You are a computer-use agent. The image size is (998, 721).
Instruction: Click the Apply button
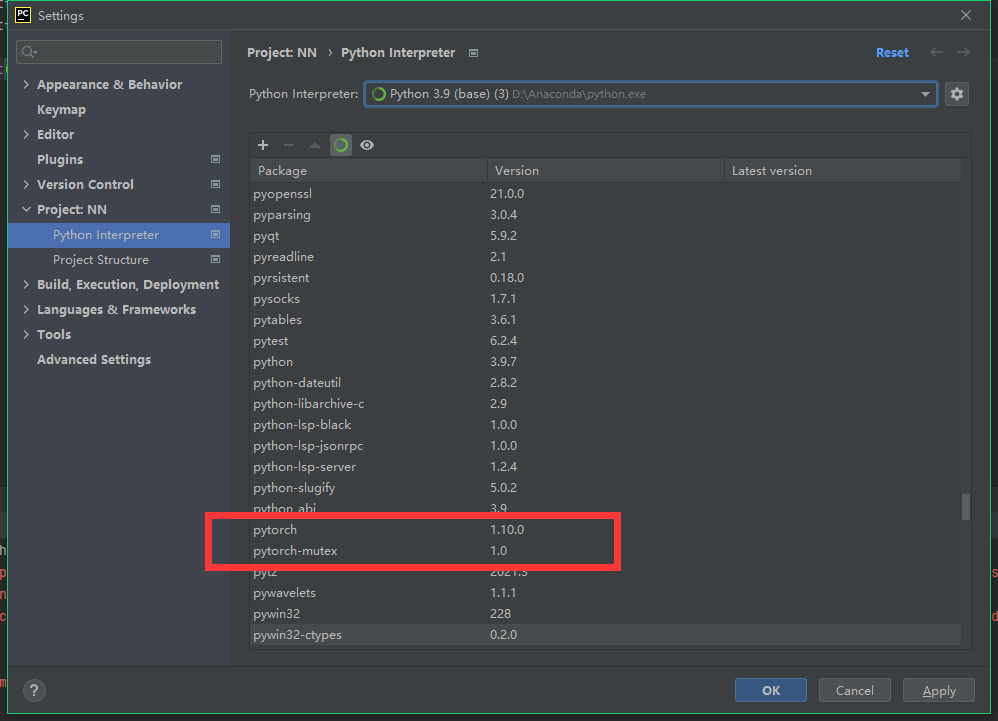click(938, 690)
